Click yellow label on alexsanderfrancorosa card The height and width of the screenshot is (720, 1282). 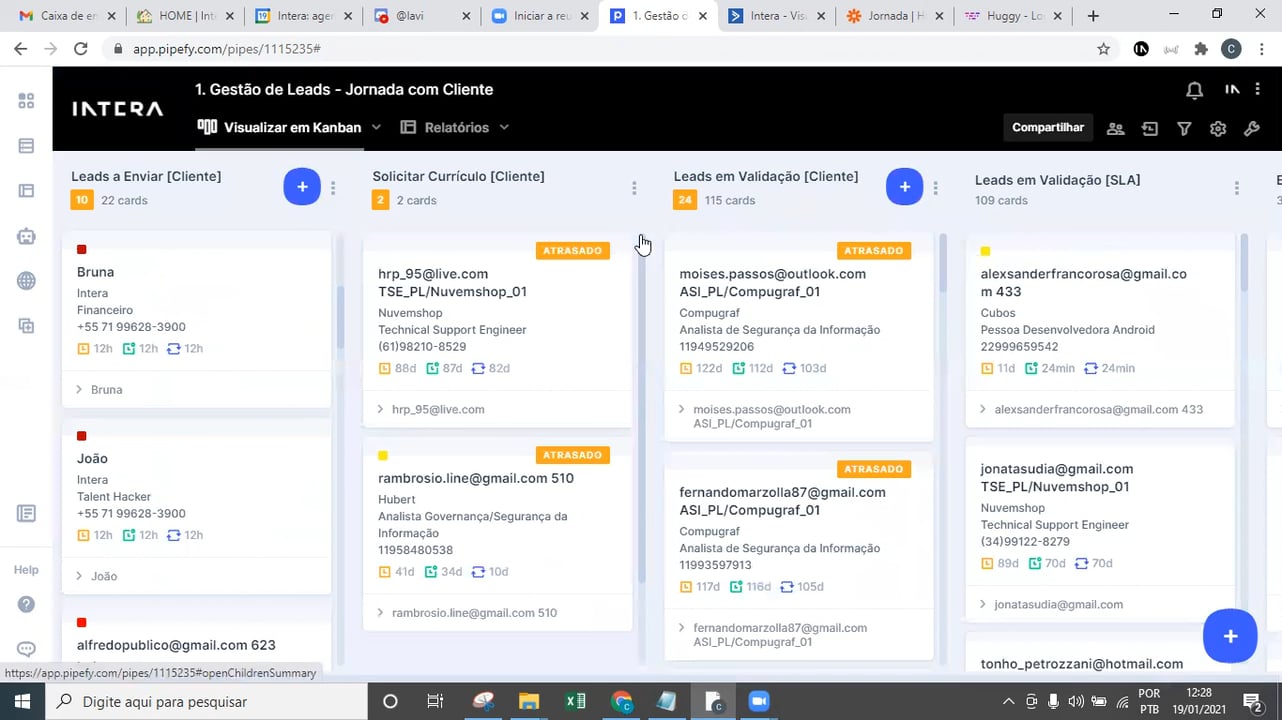click(985, 252)
